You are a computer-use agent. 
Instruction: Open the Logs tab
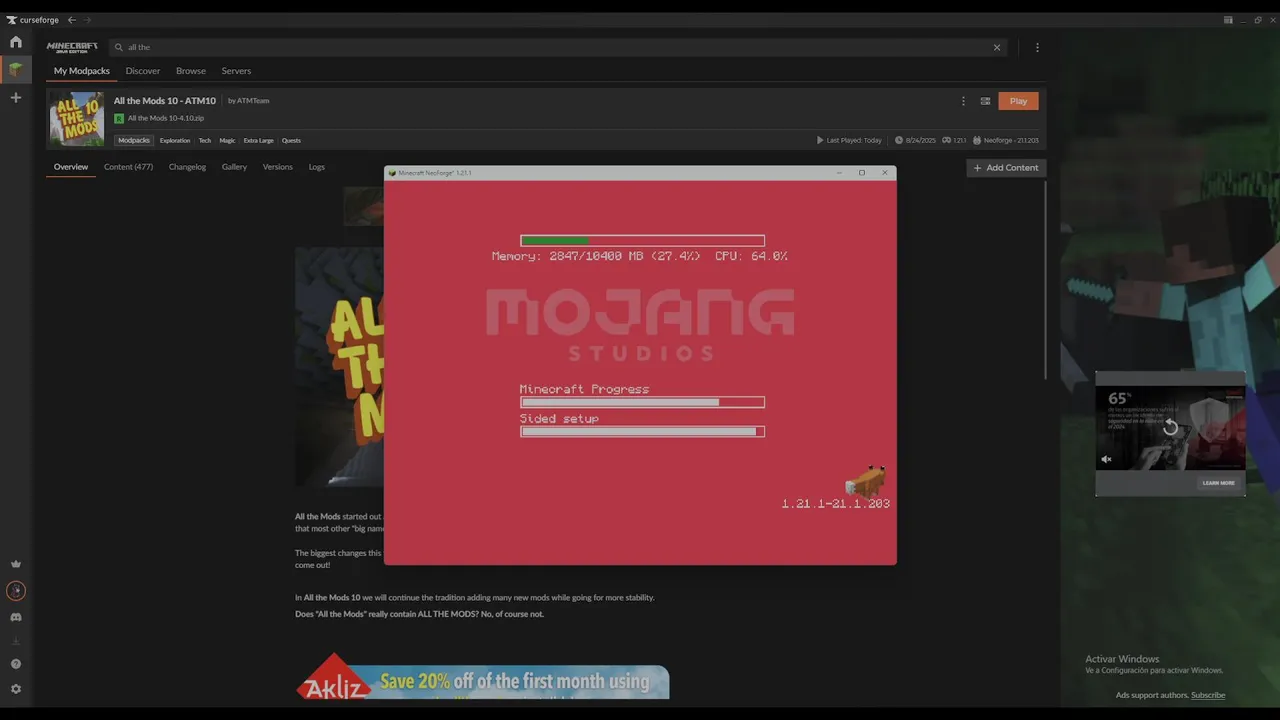316,167
